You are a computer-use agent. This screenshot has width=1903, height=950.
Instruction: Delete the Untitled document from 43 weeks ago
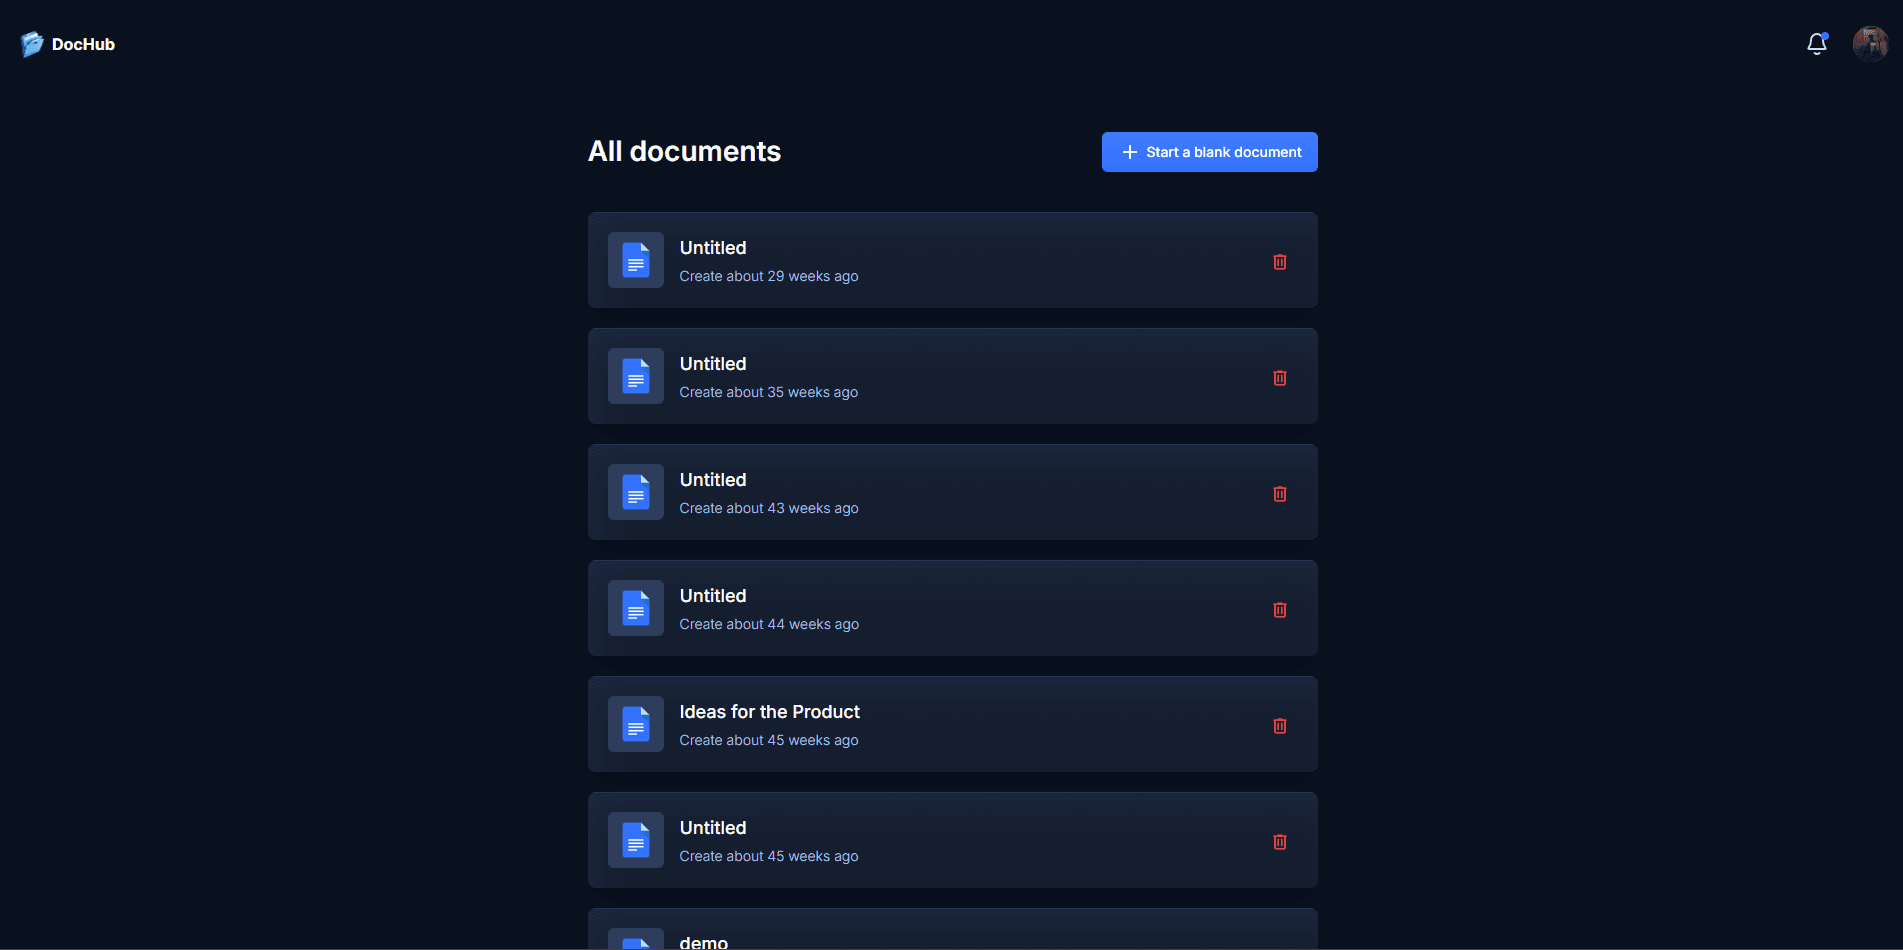point(1279,494)
